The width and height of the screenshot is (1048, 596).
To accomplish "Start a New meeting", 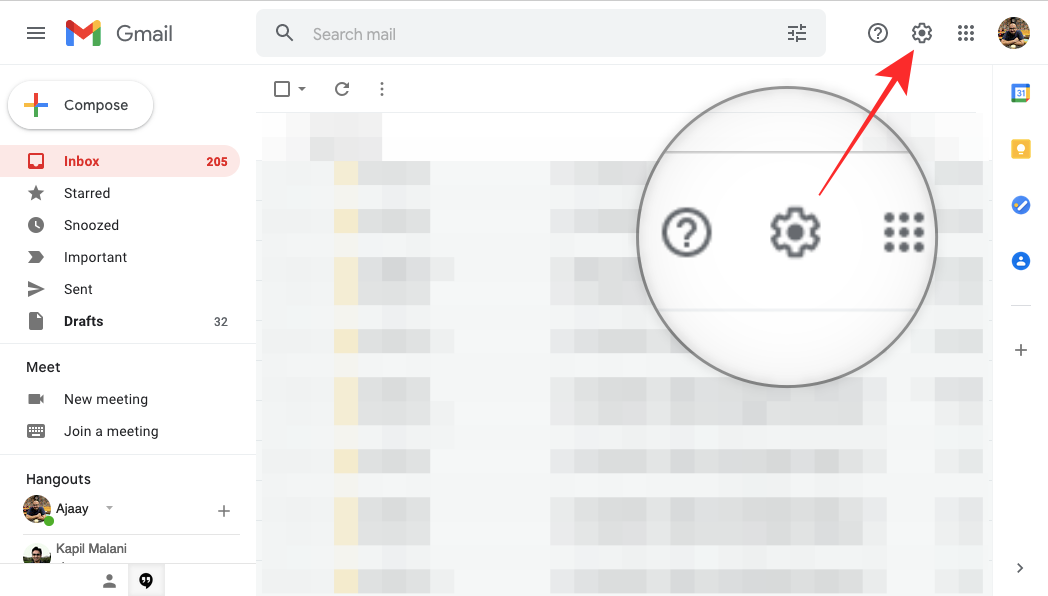I will (106, 399).
